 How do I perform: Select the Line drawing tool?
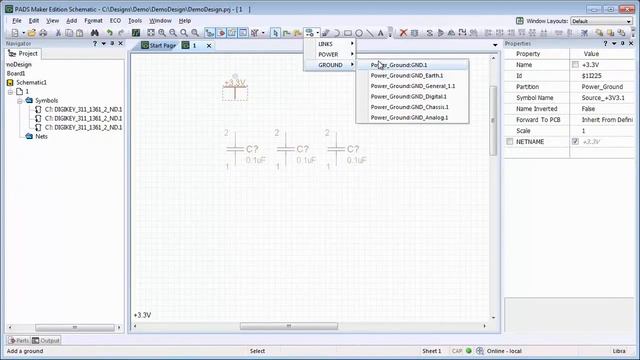(370, 33)
